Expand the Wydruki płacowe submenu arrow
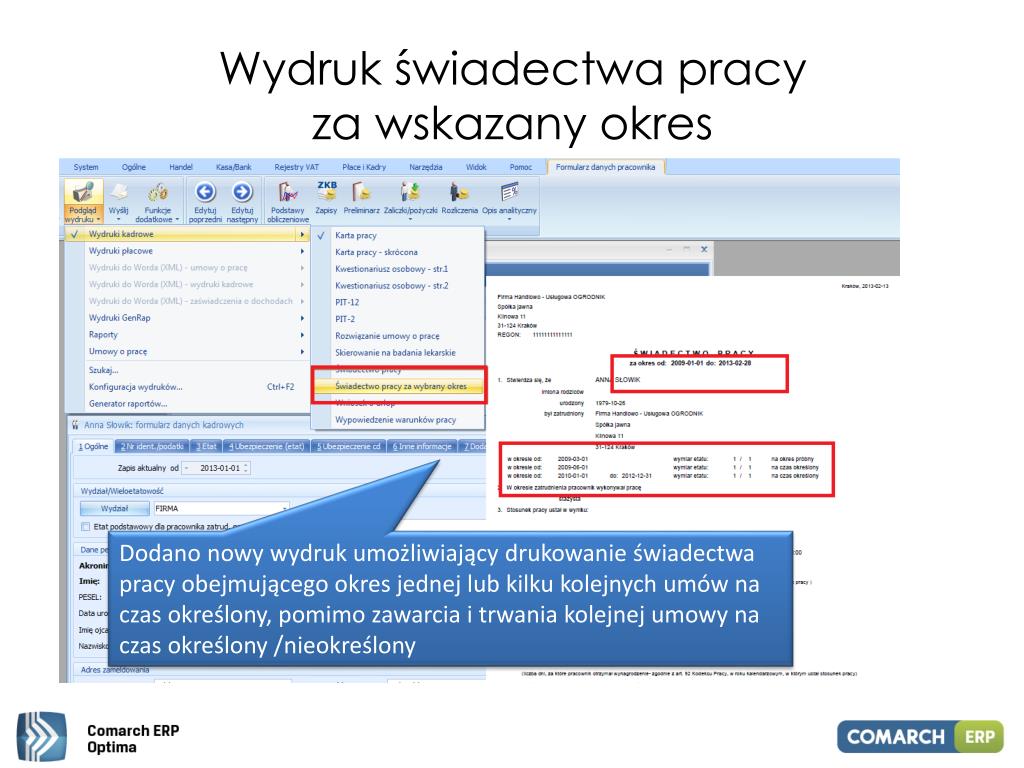Viewport: 1024px width, 768px height. point(302,251)
